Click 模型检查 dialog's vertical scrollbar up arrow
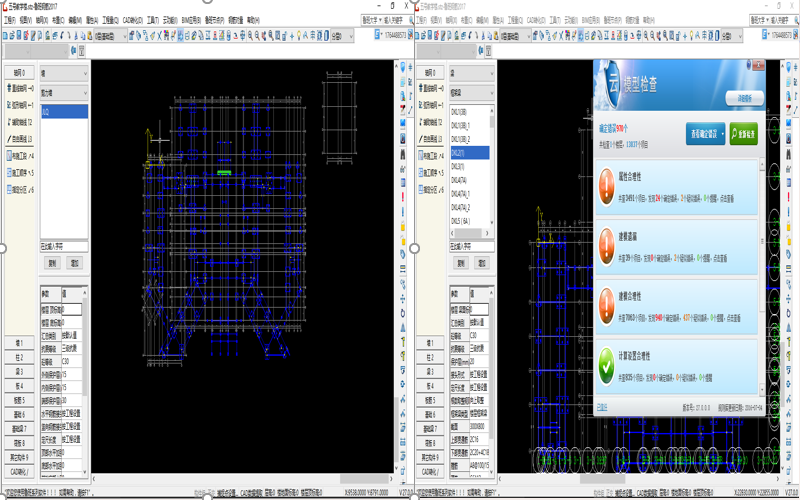The image size is (800, 500). click(762, 163)
